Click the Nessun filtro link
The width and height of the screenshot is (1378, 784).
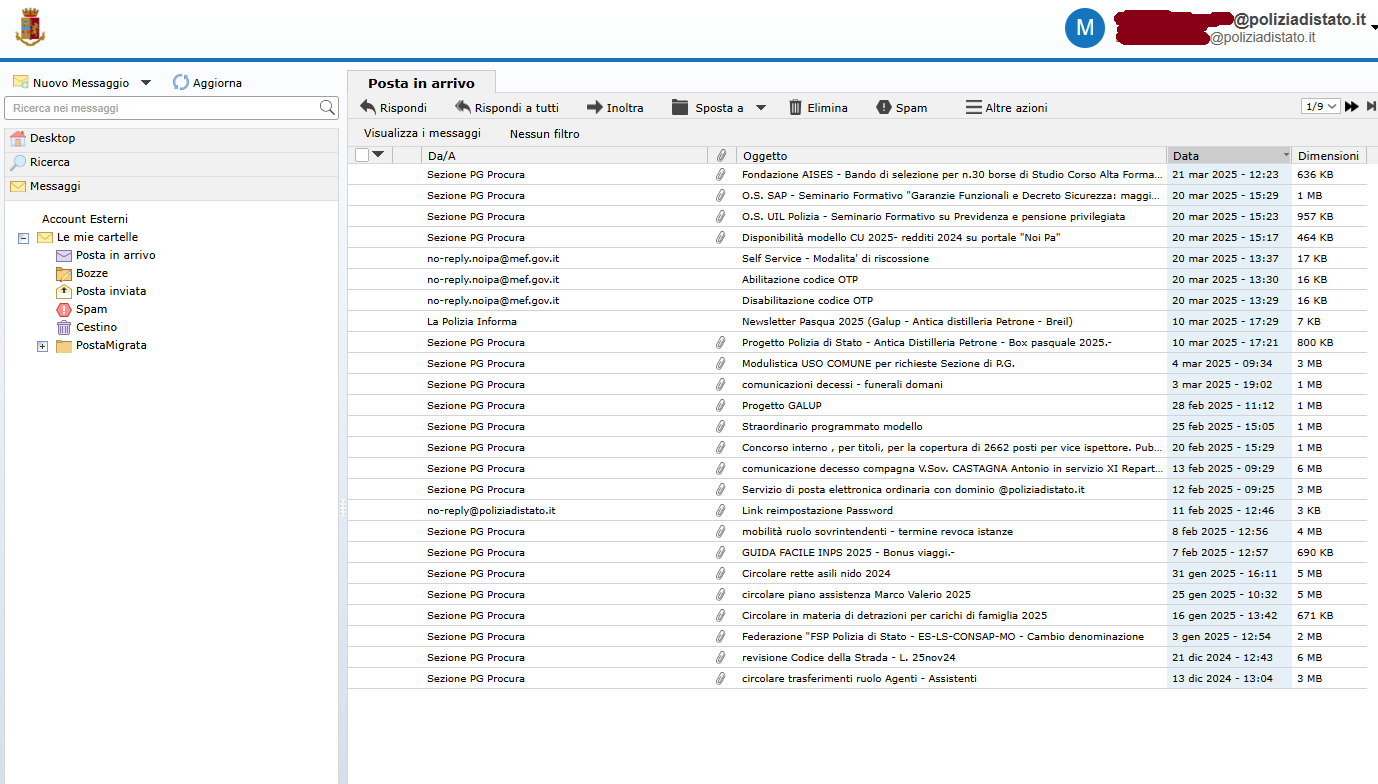[x=544, y=134]
